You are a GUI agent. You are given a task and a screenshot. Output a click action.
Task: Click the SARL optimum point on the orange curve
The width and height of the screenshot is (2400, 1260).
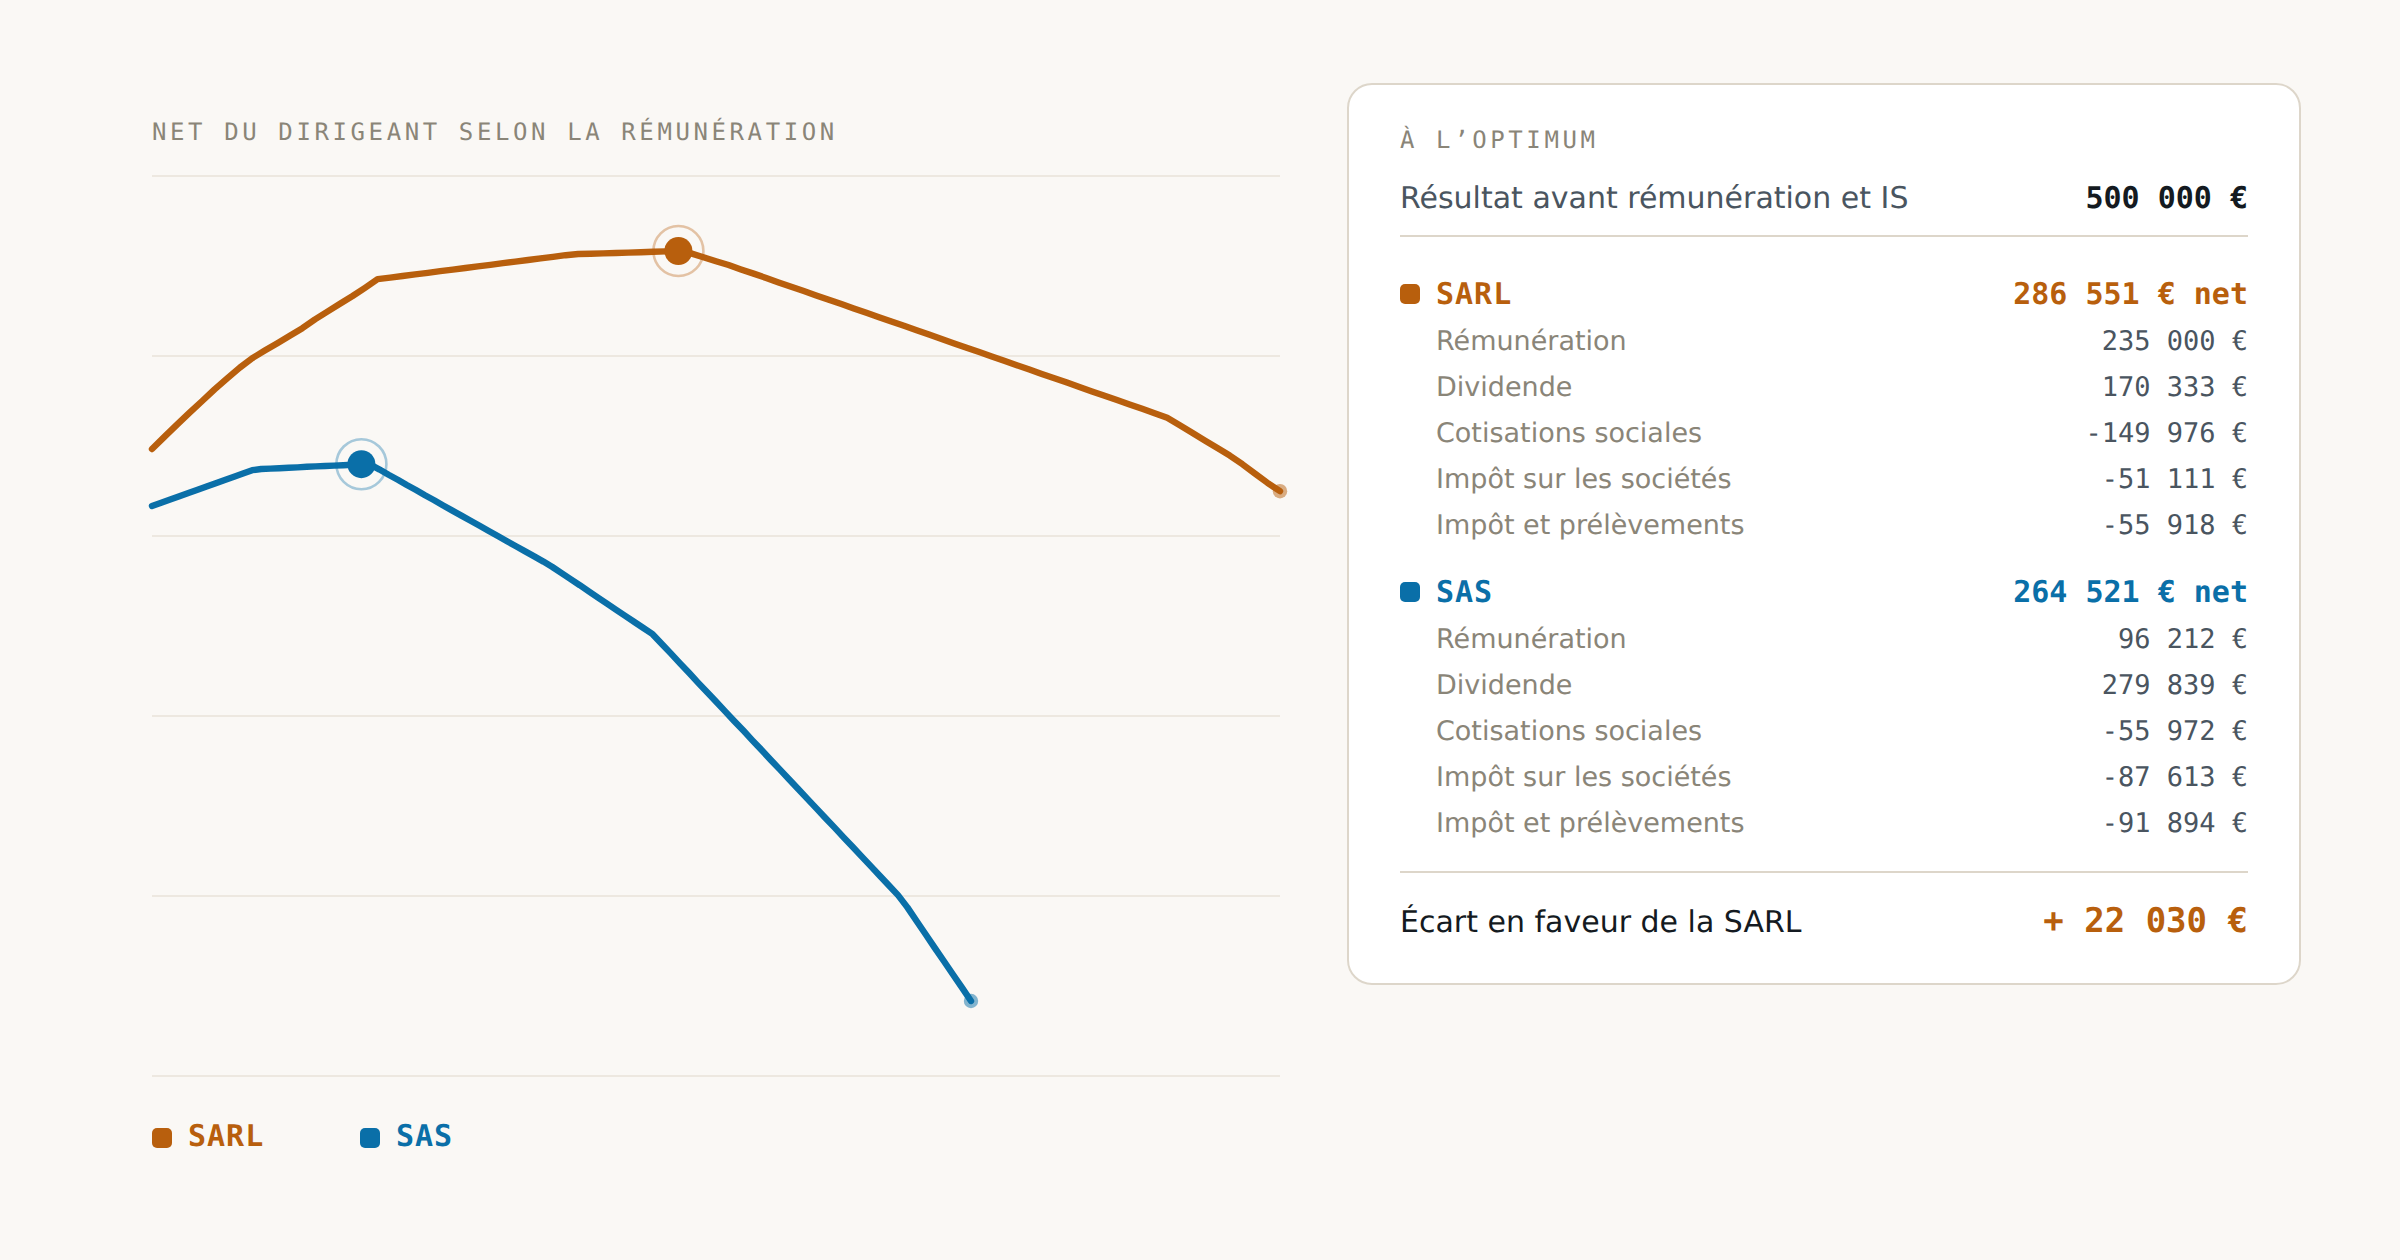(x=678, y=251)
